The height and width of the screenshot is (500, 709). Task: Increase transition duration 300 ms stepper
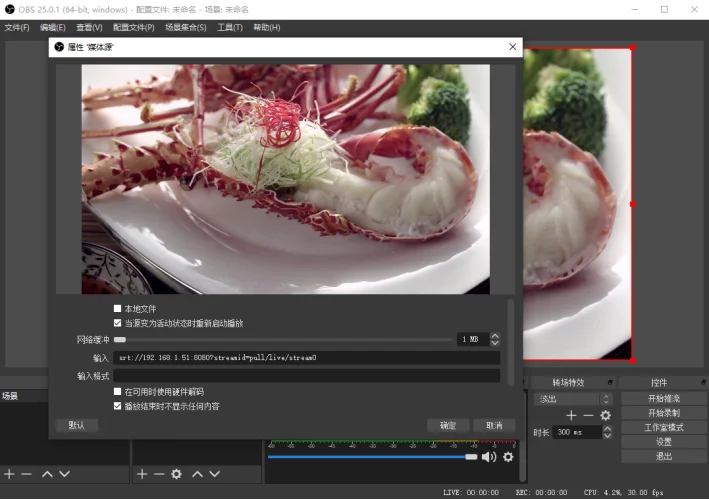(608, 429)
